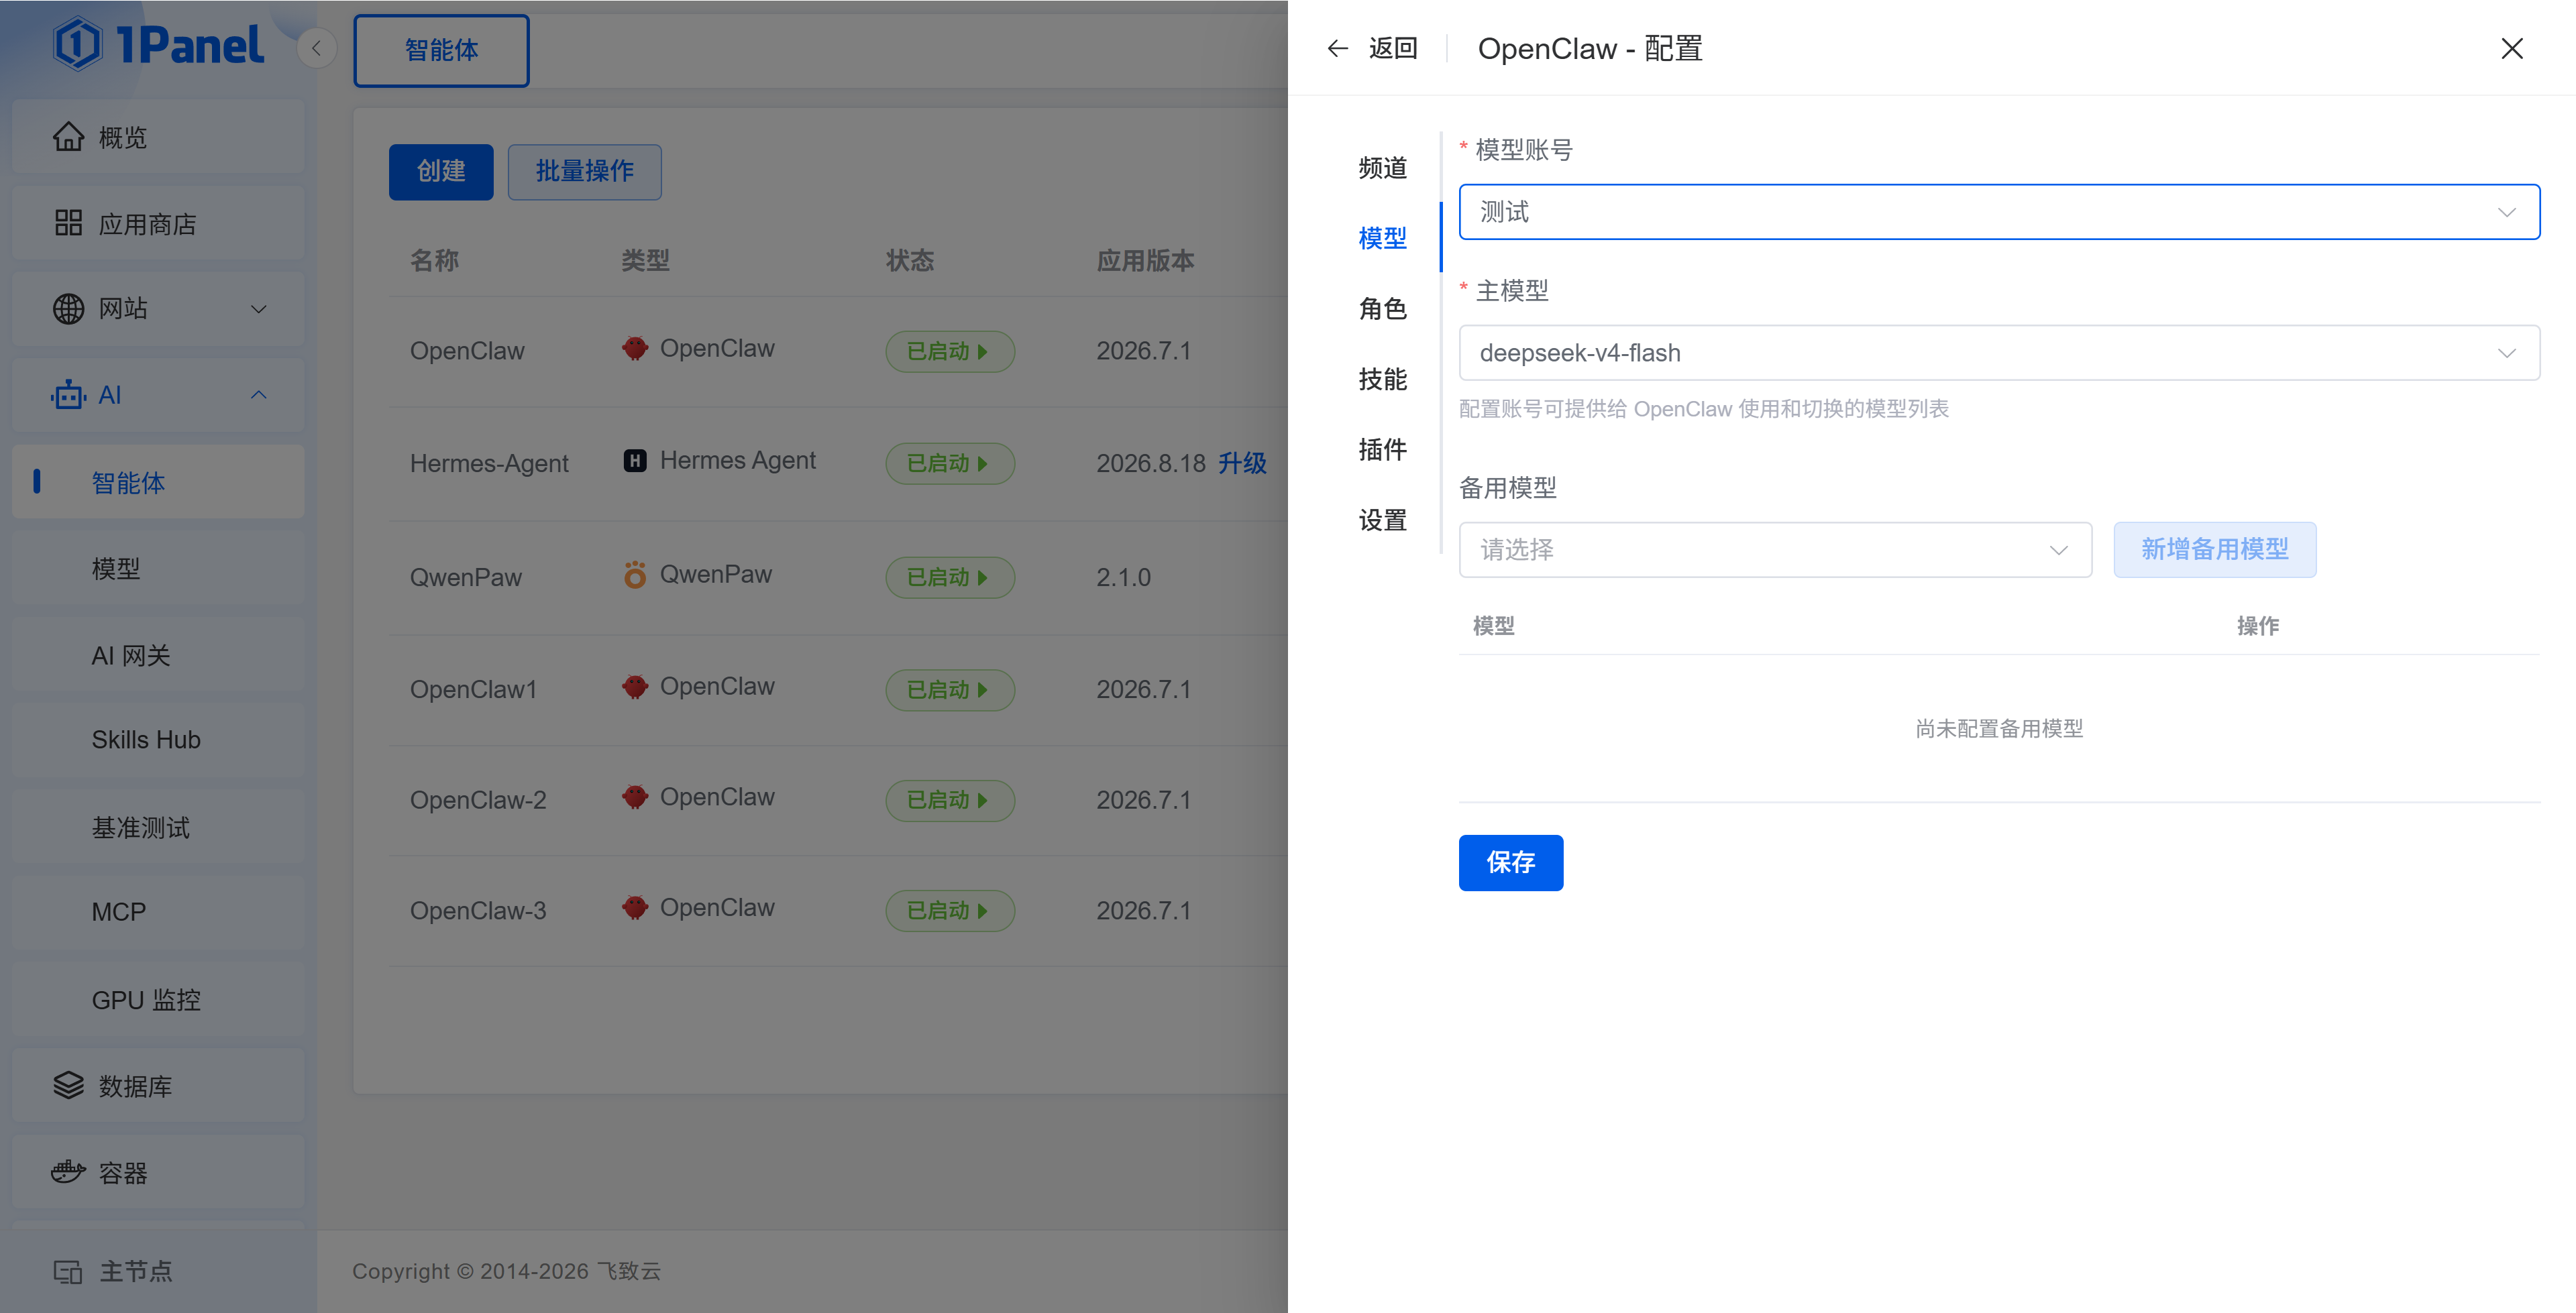Click the 名称 column header
The height and width of the screenshot is (1313, 2576).
point(434,261)
